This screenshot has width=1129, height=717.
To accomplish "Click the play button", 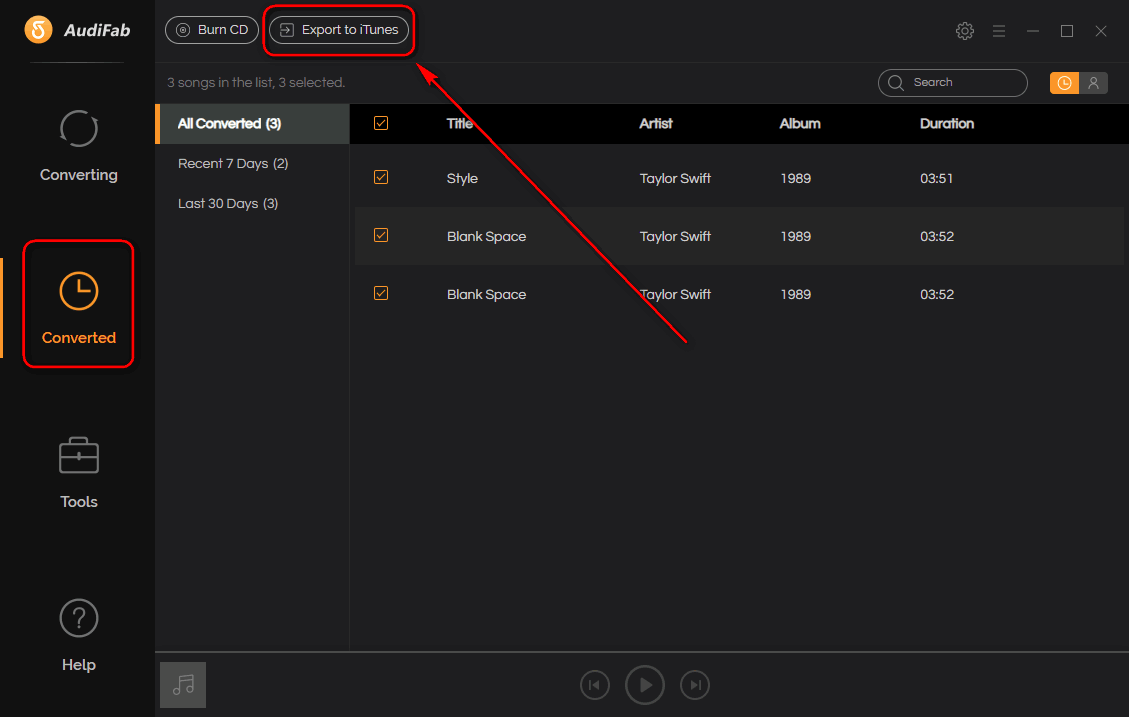I will click(644, 685).
